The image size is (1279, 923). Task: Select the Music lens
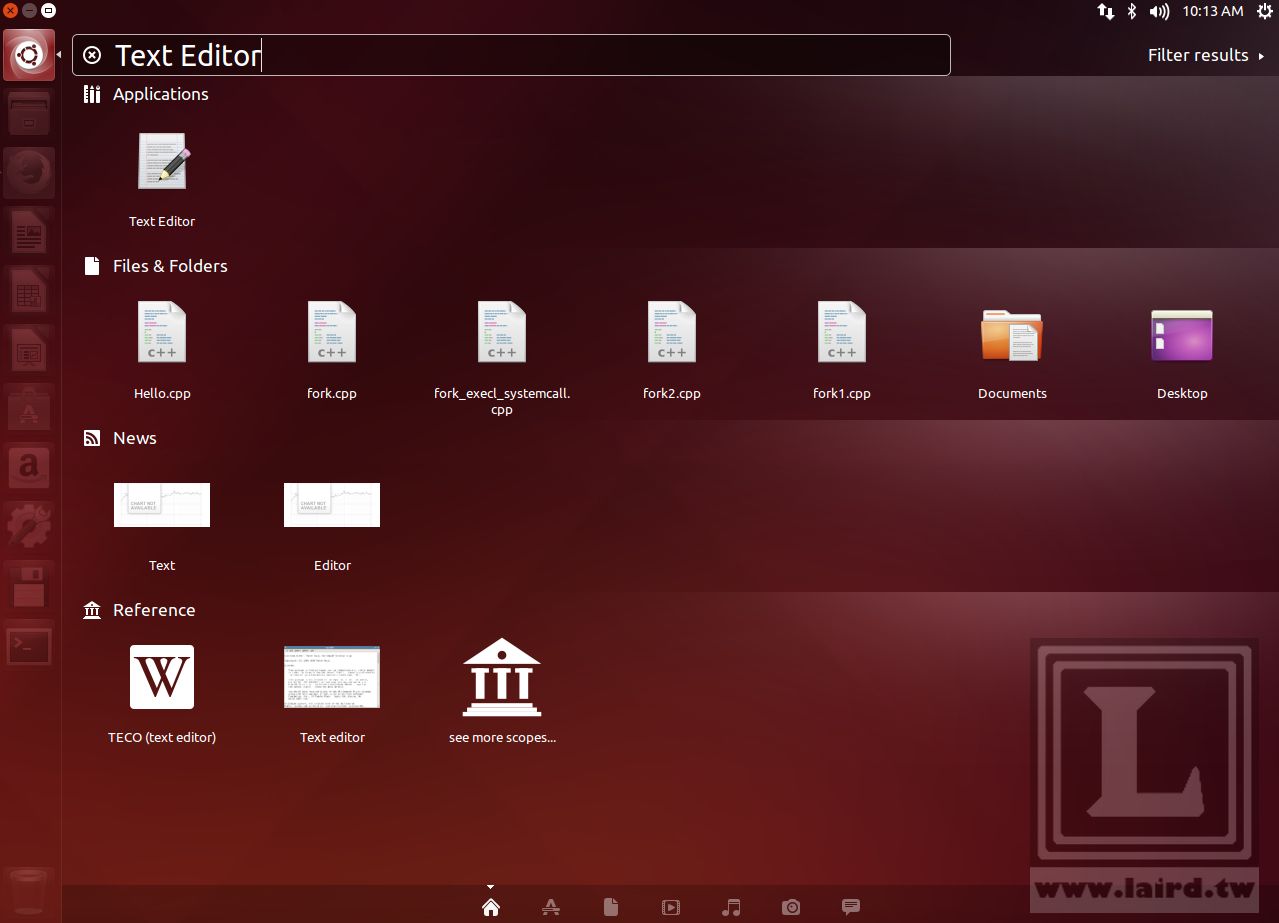[731, 907]
